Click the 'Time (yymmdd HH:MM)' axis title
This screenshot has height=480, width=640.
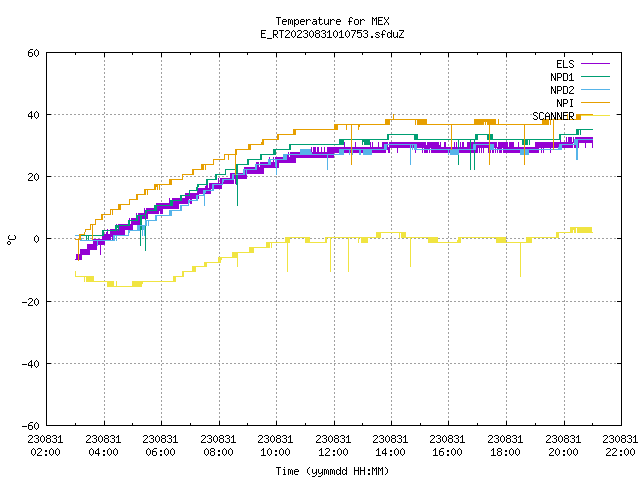click(332, 471)
